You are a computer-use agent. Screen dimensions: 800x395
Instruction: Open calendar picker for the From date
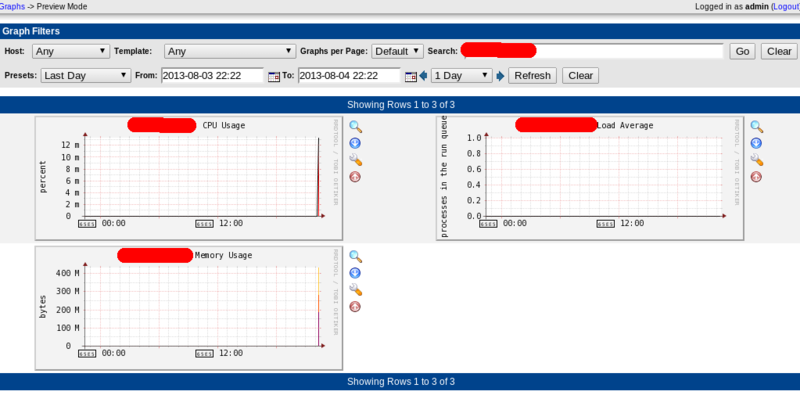[274, 77]
